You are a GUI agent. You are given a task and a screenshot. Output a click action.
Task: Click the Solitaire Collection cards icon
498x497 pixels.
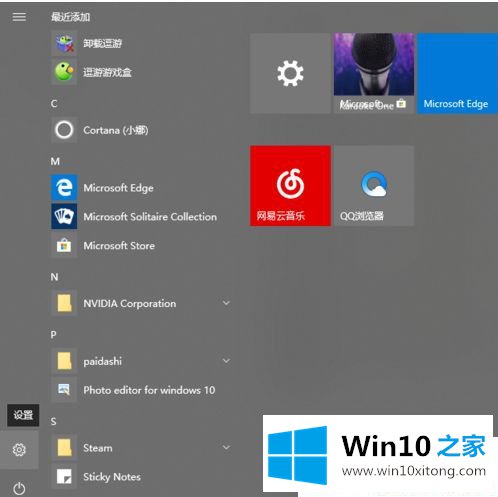pyautogui.click(x=64, y=217)
